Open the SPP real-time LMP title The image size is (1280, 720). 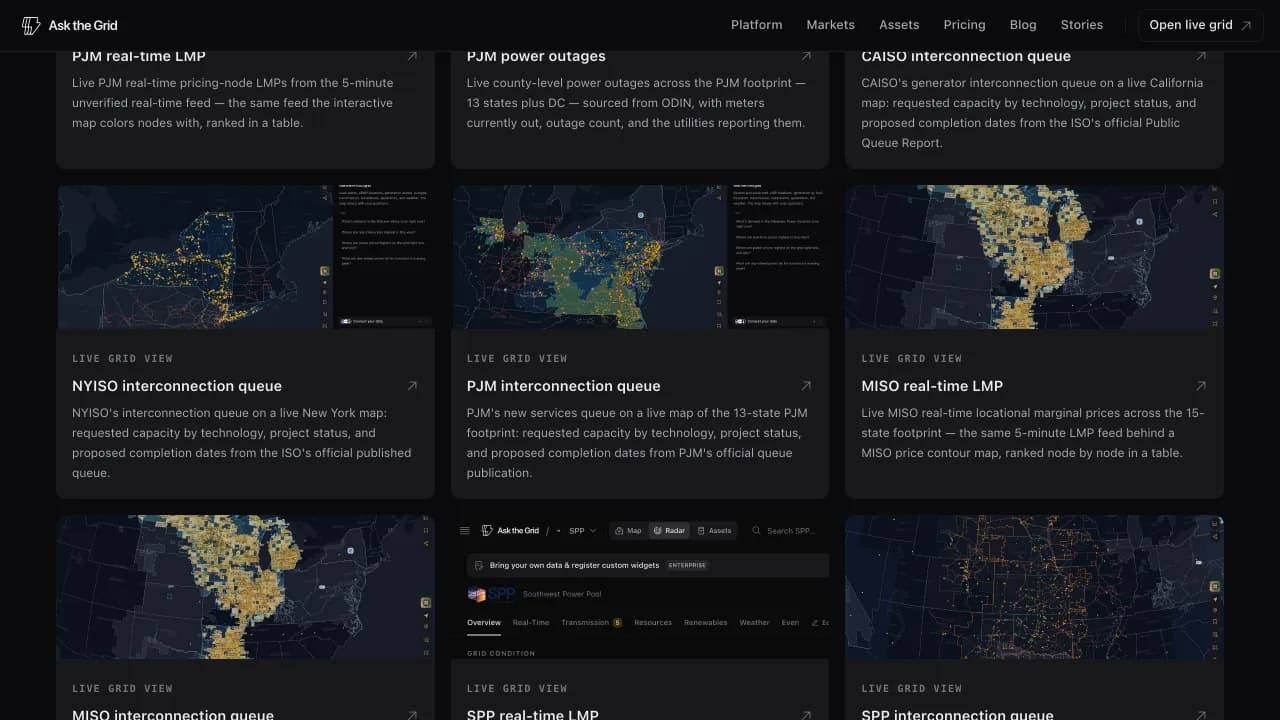(x=533, y=714)
